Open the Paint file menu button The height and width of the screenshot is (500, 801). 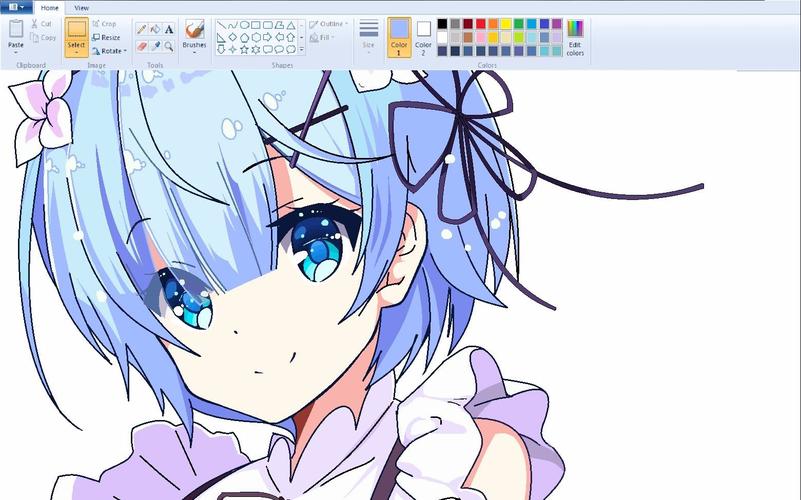click(16, 7)
